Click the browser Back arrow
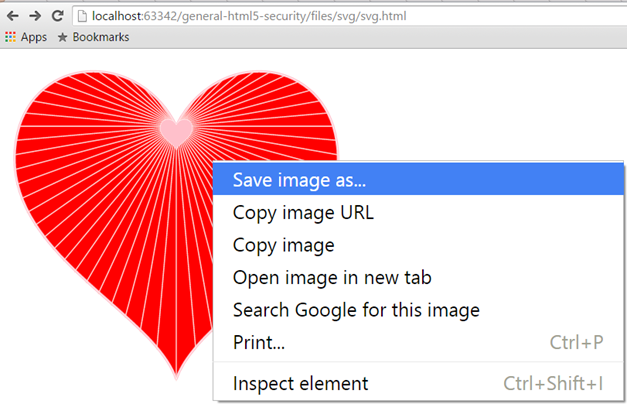Image resolution: width=627 pixels, height=404 pixels. (x=13, y=17)
